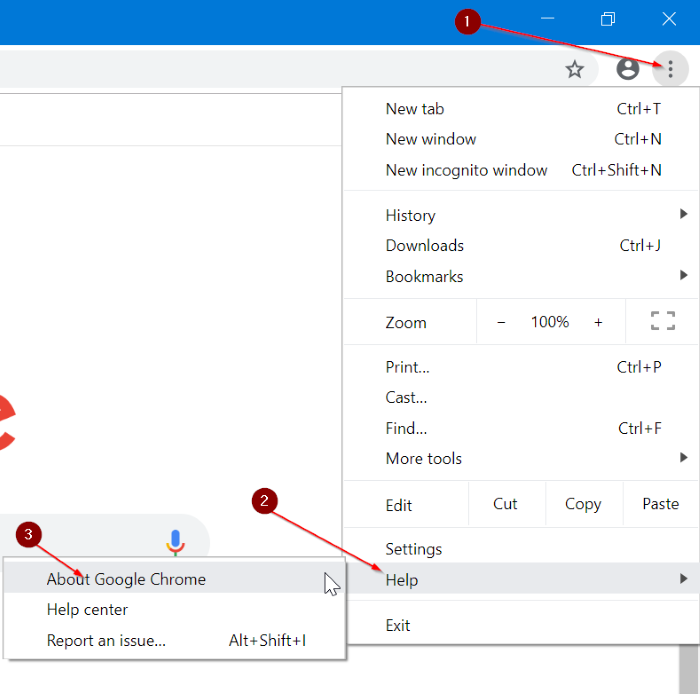Open the profile avatar icon
The image size is (700, 694).
[x=628, y=69]
